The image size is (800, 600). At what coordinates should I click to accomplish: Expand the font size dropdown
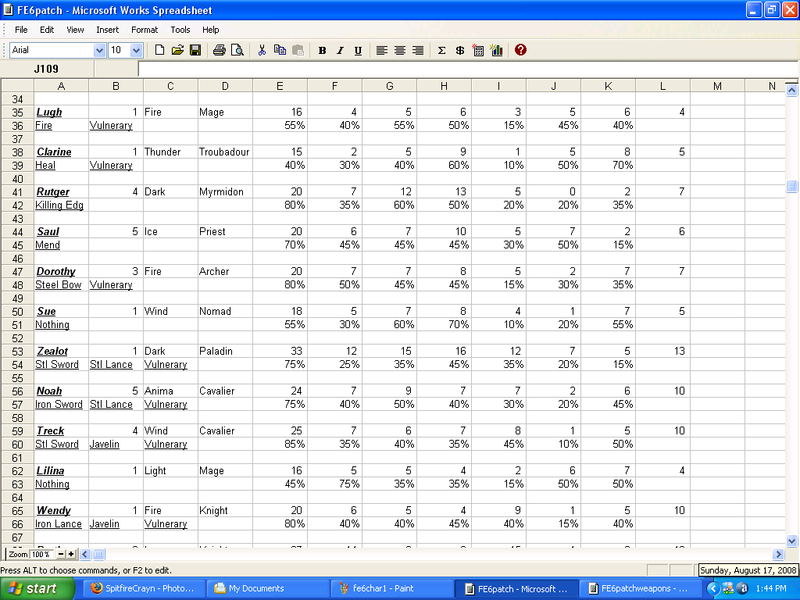(138, 50)
